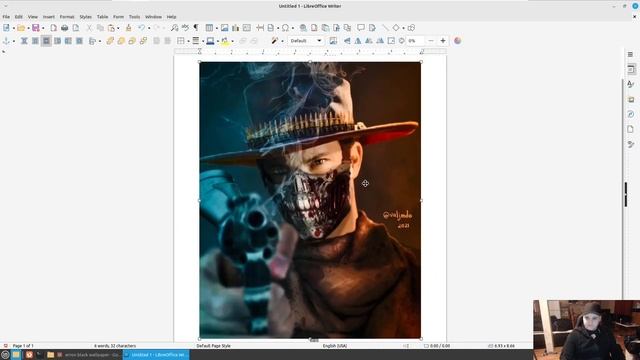Image resolution: width=640 pixels, height=360 pixels.
Task: Click the Clone Formatting paintbrush icon
Action: point(129,28)
